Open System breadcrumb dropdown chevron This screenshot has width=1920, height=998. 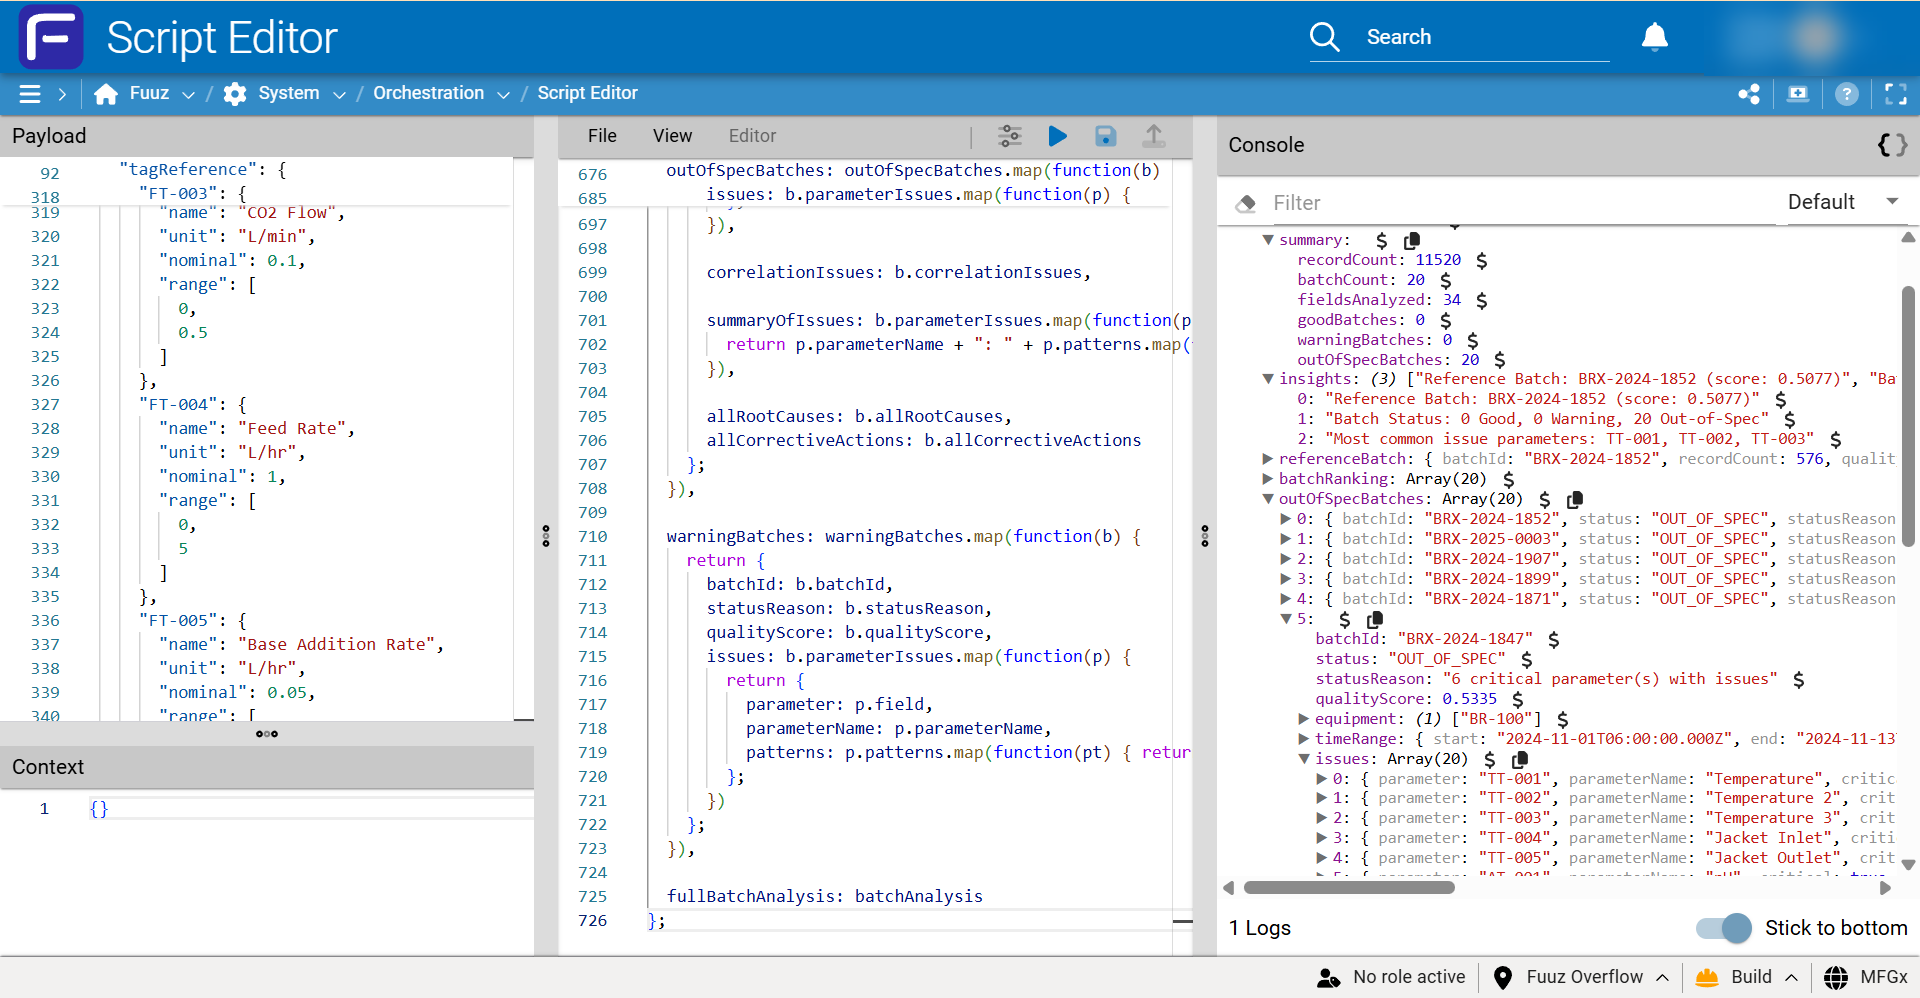(x=339, y=95)
